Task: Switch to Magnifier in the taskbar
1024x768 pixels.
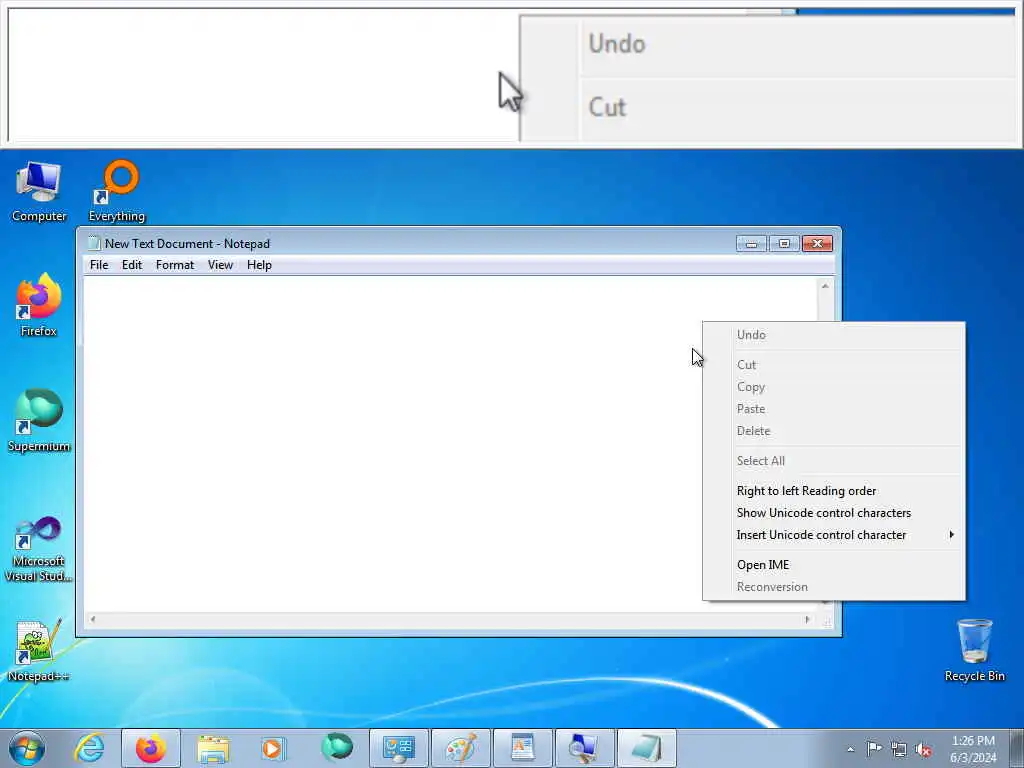Action: [x=585, y=748]
